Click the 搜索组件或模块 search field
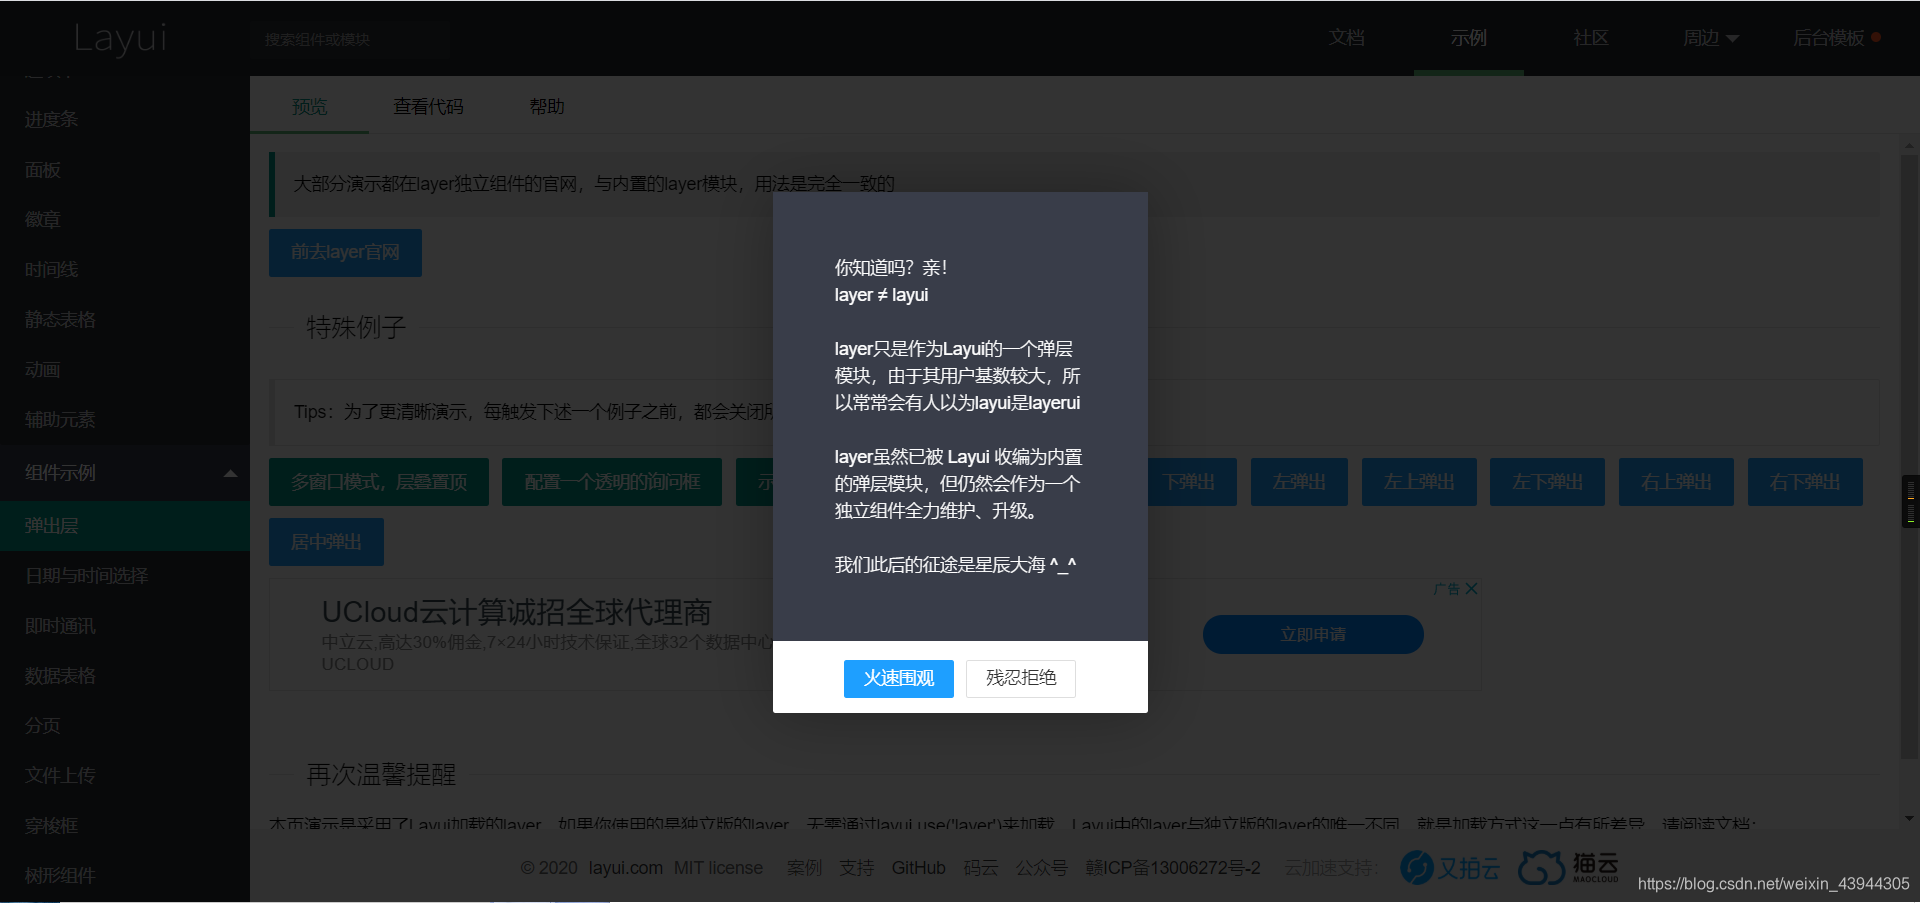 click(x=350, y=39)
